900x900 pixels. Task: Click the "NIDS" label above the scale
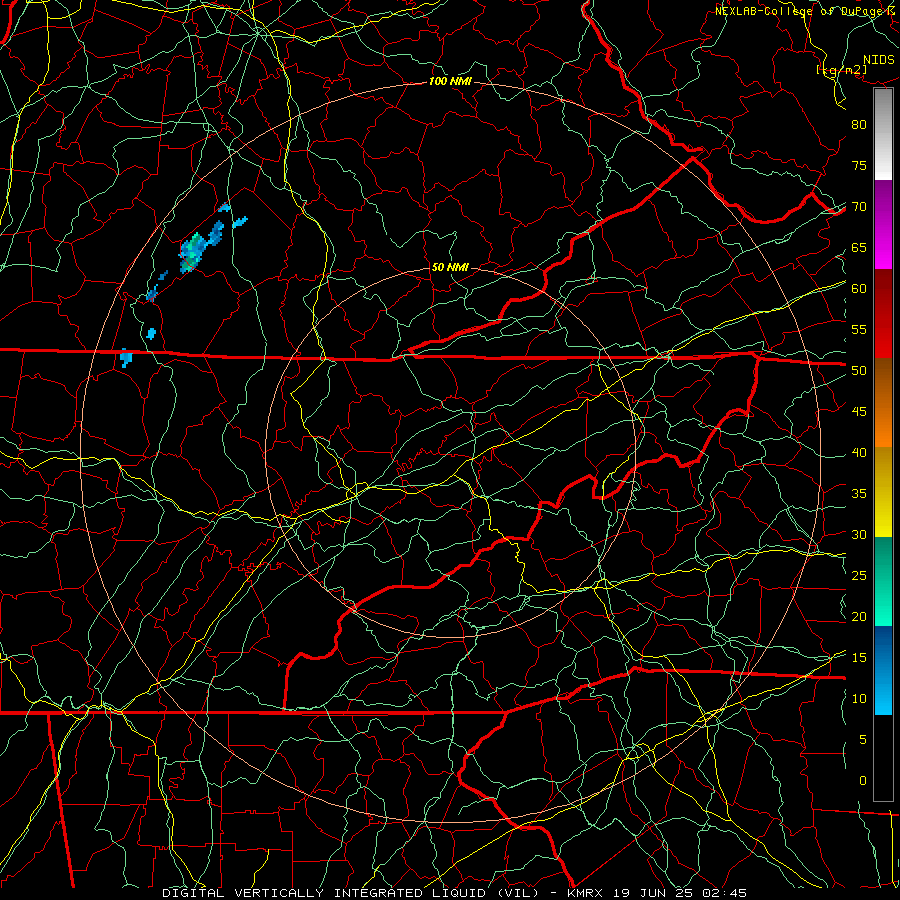(x=879, y=60)
